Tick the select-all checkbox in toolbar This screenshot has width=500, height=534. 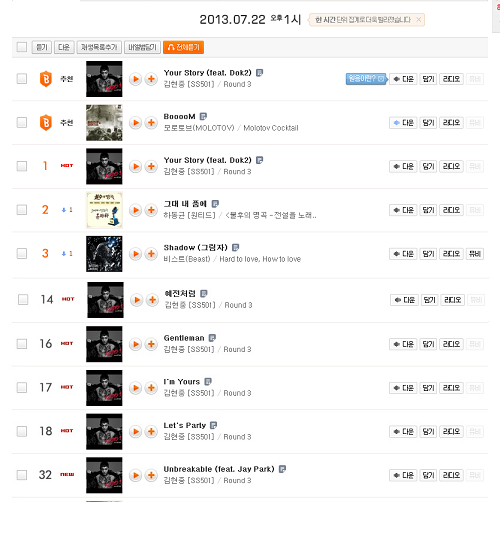pos(22,47)
